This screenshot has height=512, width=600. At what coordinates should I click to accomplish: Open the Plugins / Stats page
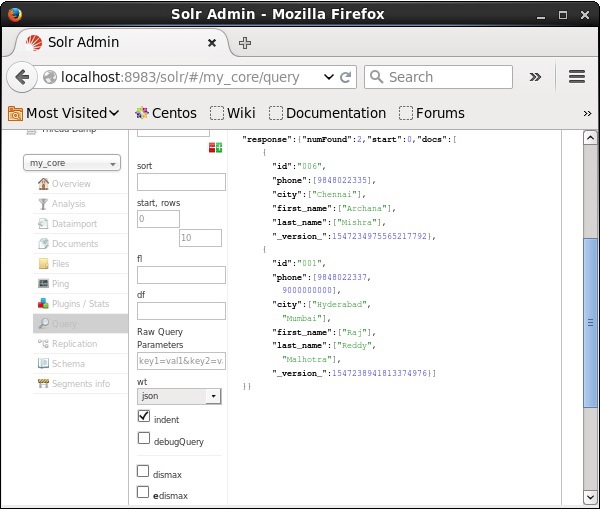pos(80,304)
